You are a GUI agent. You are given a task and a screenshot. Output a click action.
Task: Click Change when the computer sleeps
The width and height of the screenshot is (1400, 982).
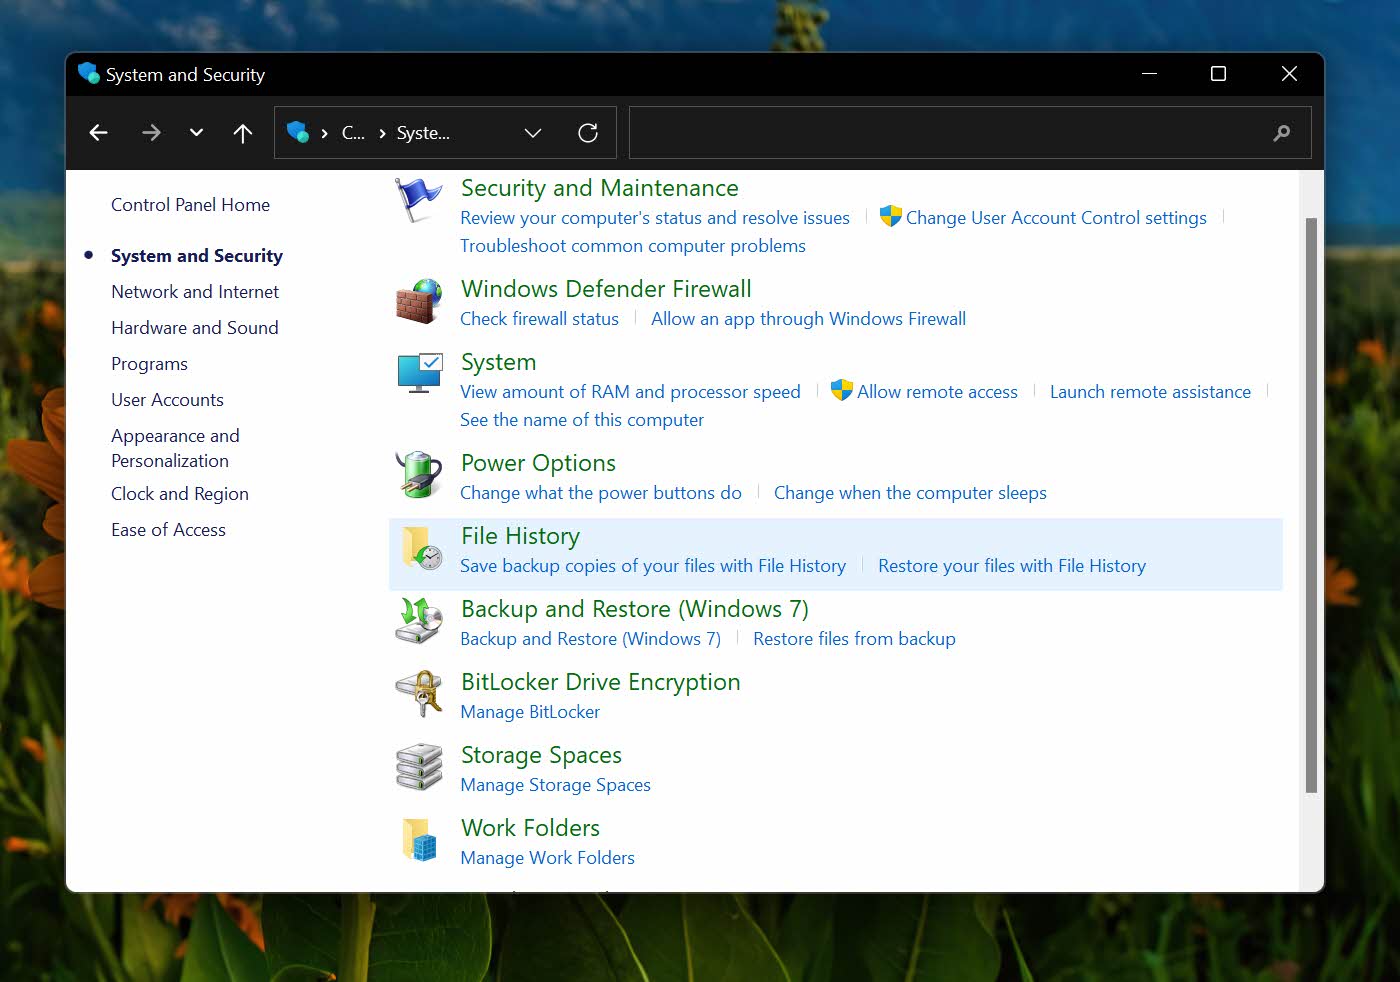click(x=910, y=493)
